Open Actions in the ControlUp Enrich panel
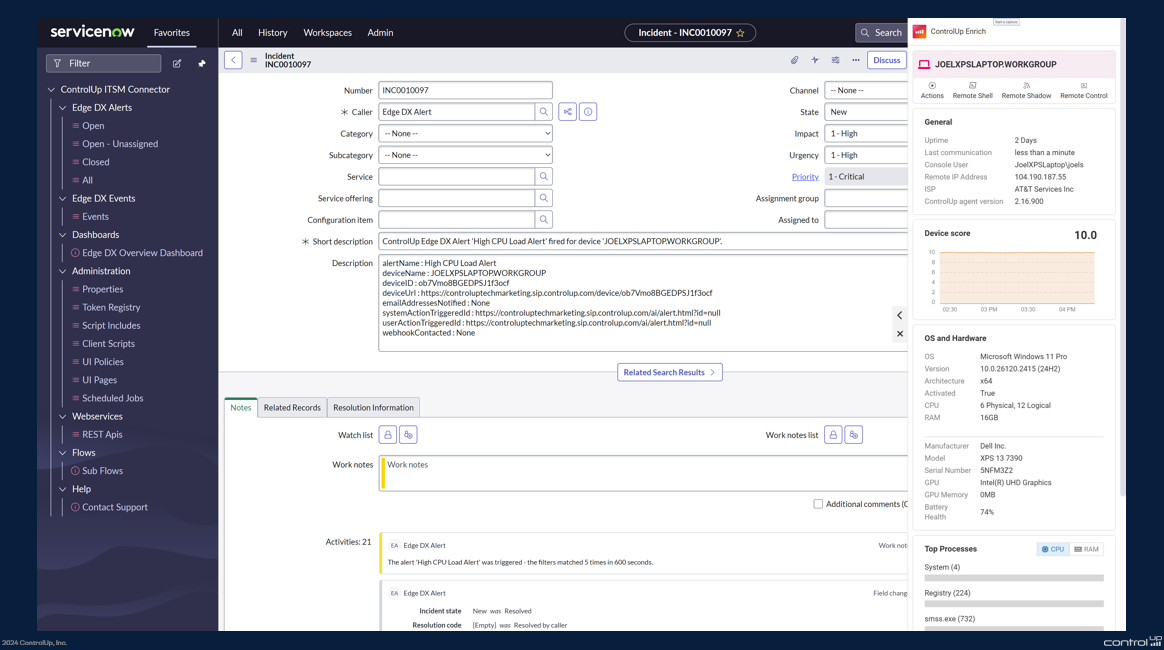The width and height of the screenshot is (1164, 650). [932, 90]
